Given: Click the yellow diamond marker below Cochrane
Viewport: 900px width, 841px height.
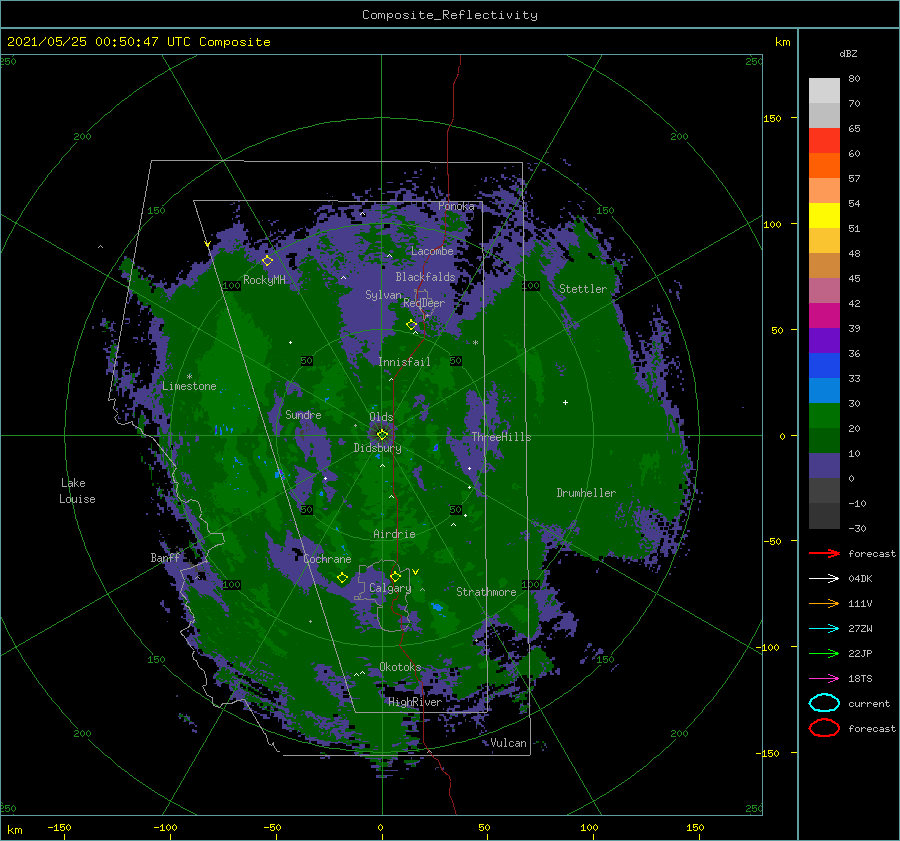Looking at the screenshot, I should [x=343, y=578].
